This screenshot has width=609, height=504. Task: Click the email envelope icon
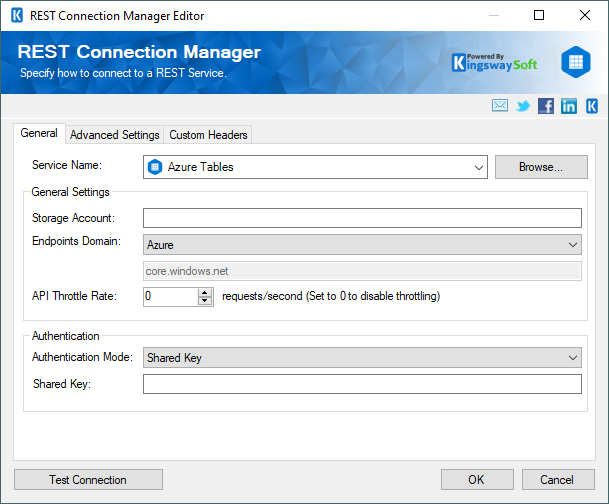point(499,105)
